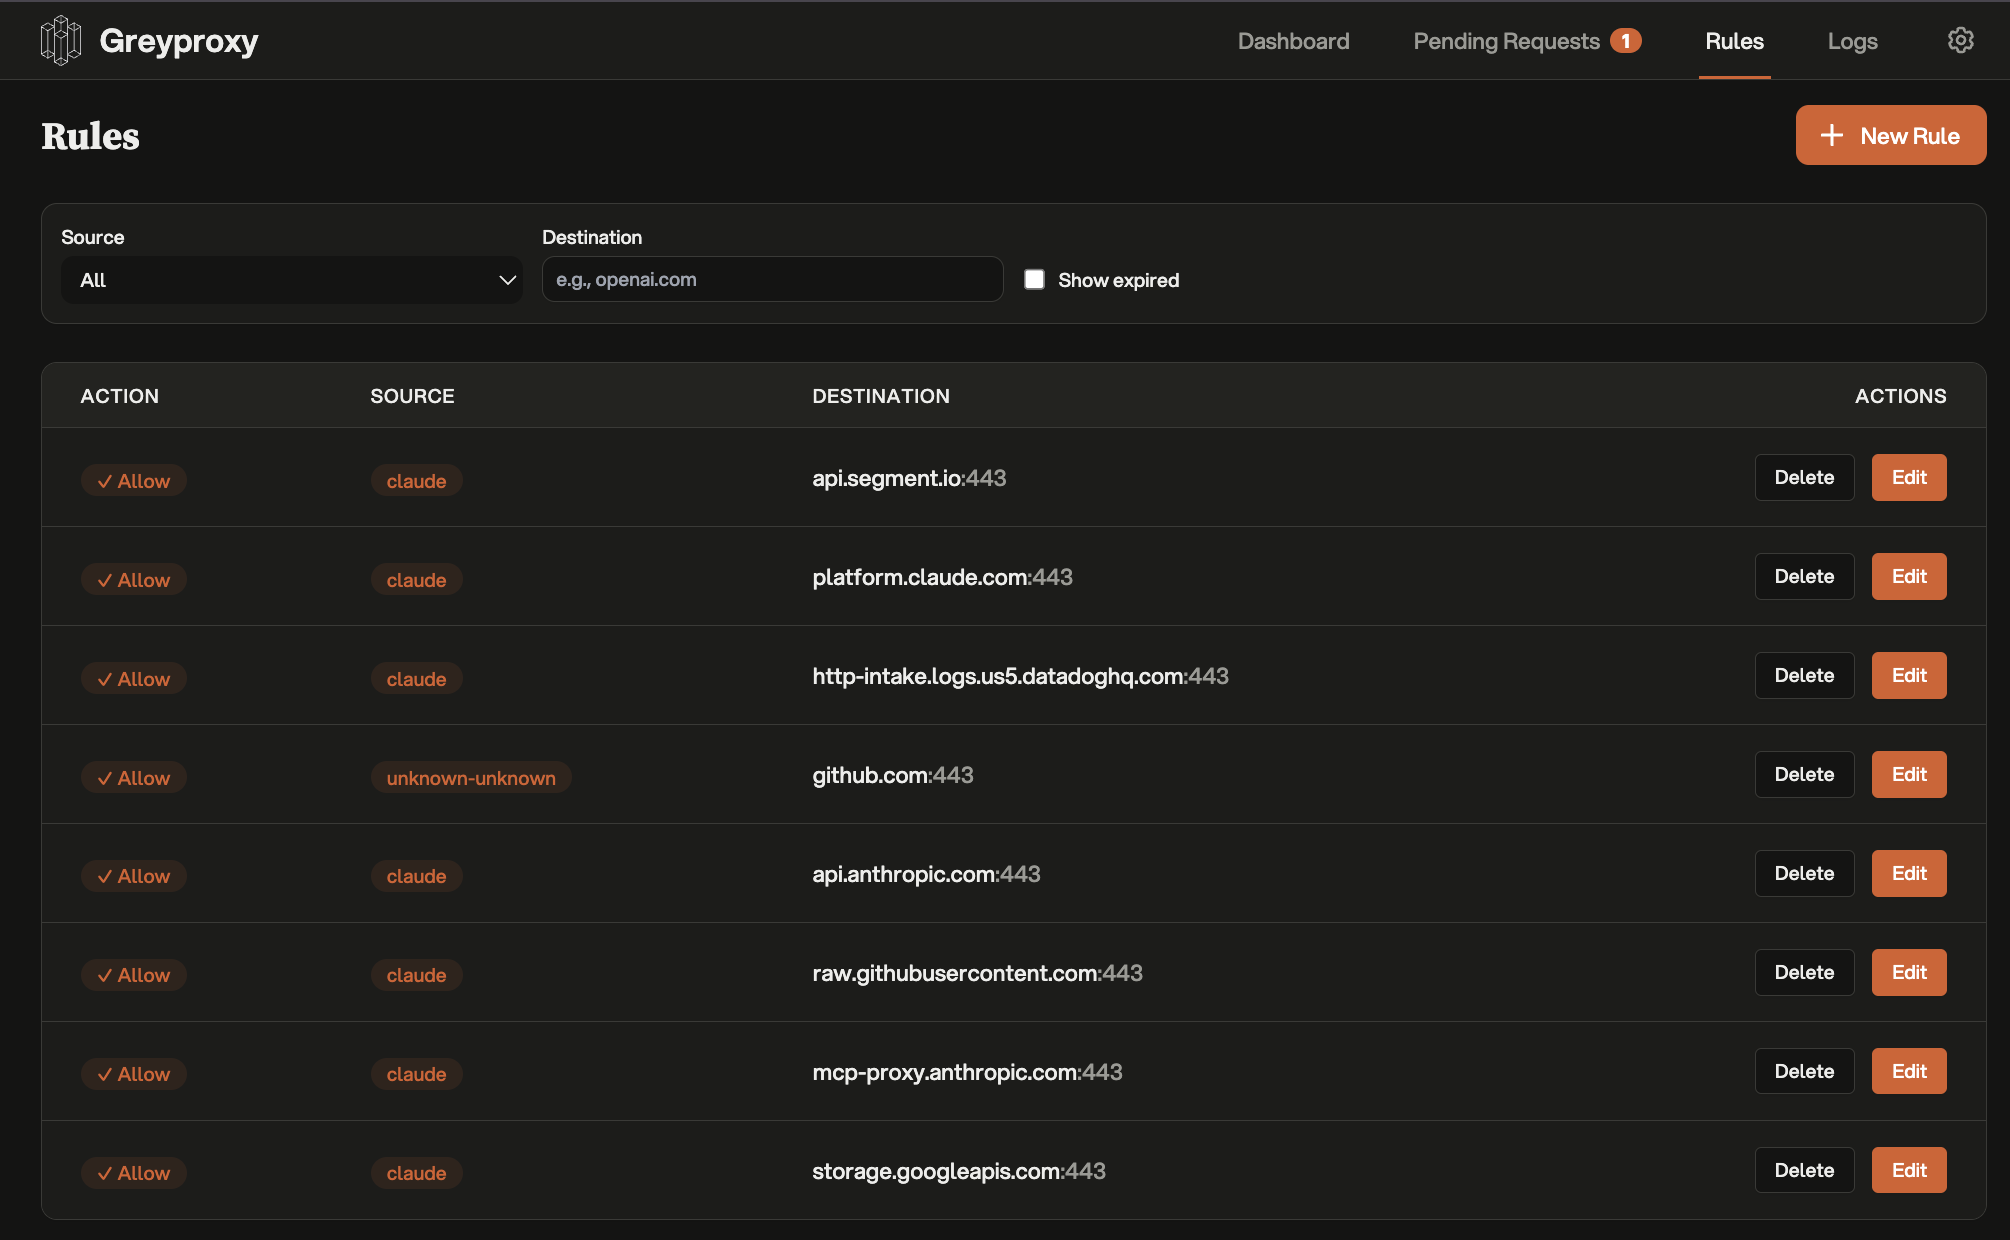
Task: Click the Destination filter input field
Action: point(772,280)
